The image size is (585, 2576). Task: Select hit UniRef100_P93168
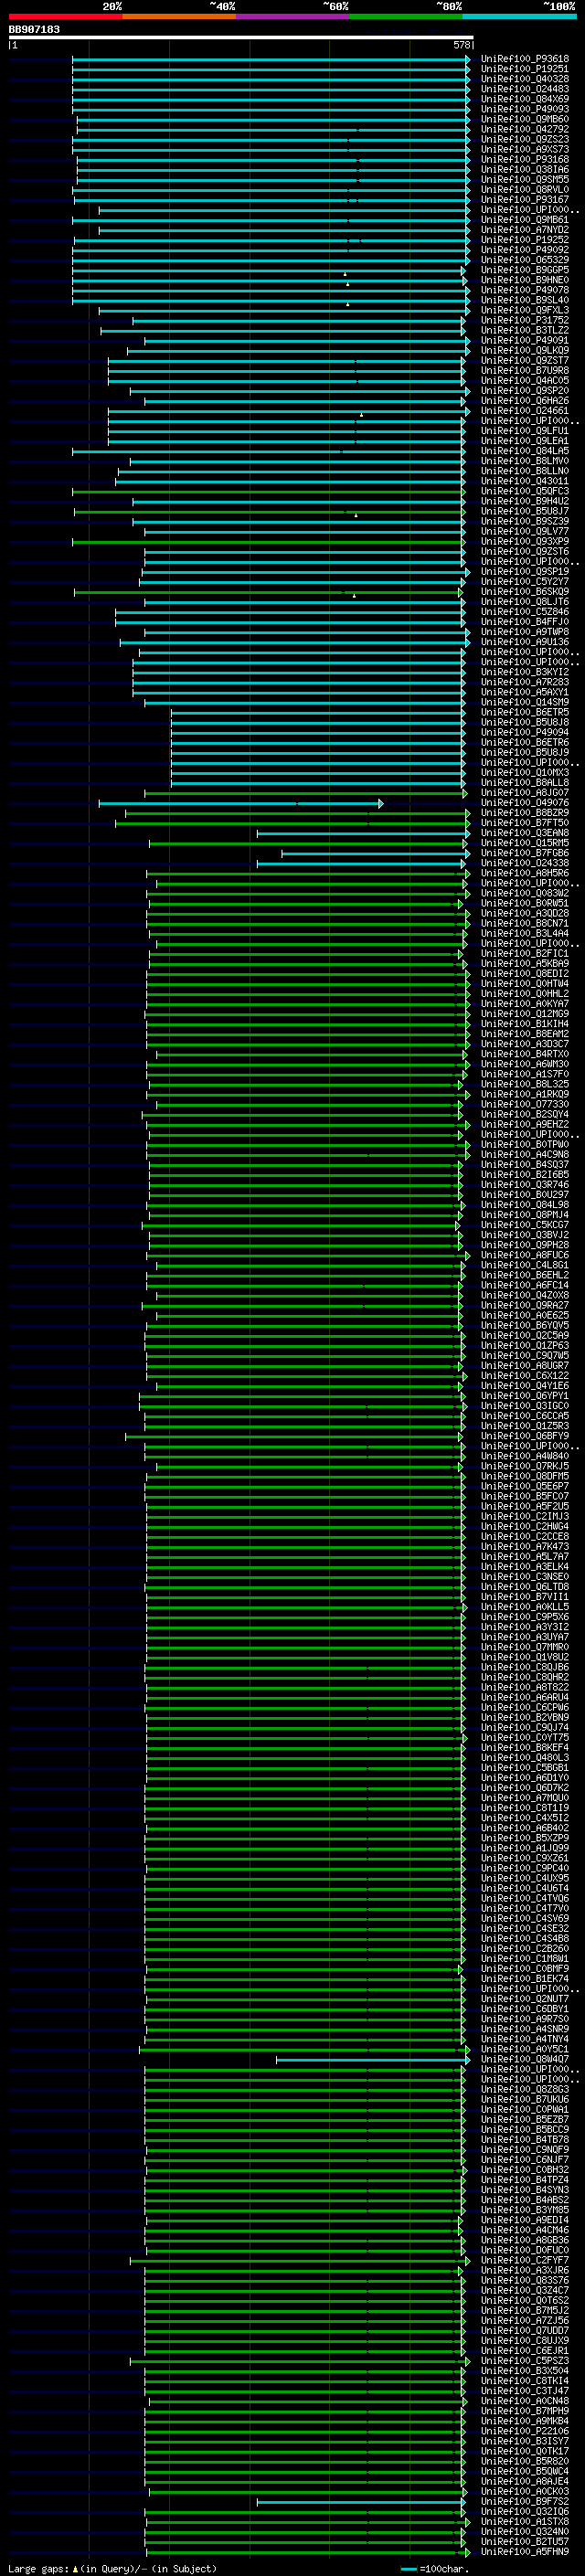click(x=525, y=159)
